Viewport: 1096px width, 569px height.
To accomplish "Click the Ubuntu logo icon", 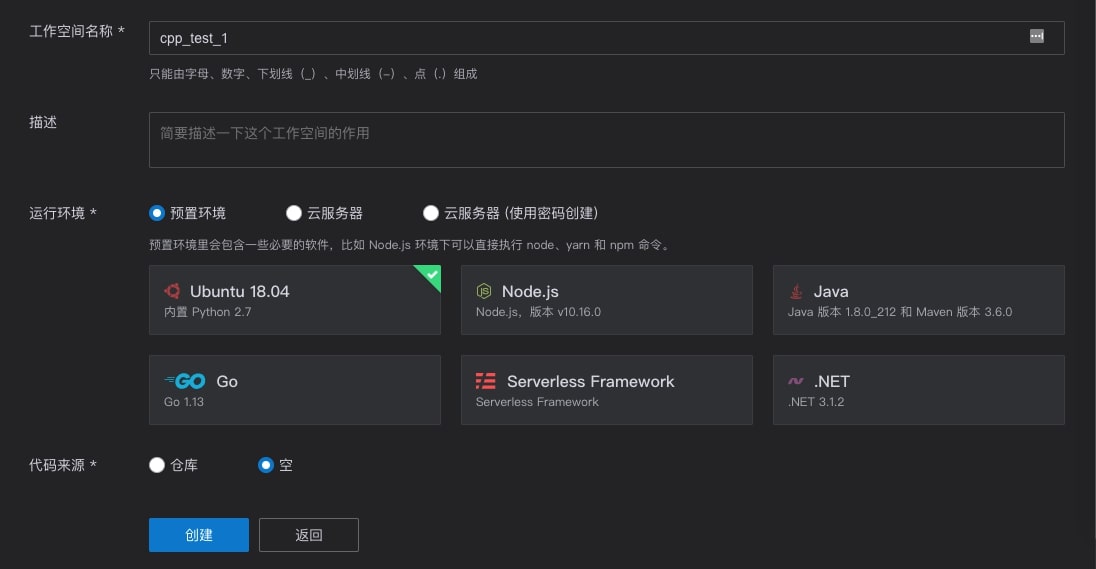I will tap(172, 291).
